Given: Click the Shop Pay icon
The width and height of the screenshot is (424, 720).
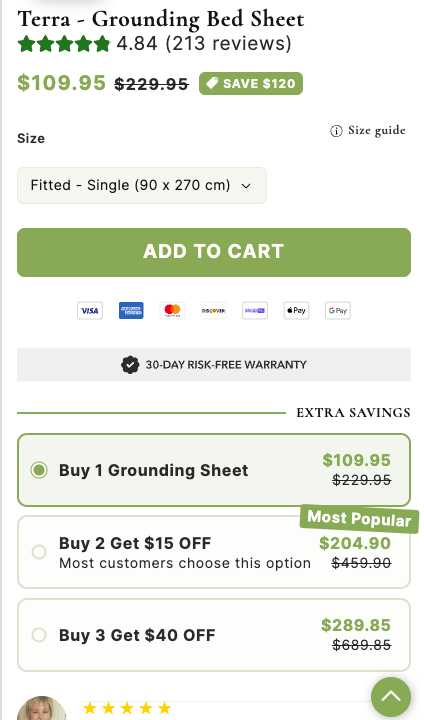Looking at the screenshot, I should click(255, 311).
